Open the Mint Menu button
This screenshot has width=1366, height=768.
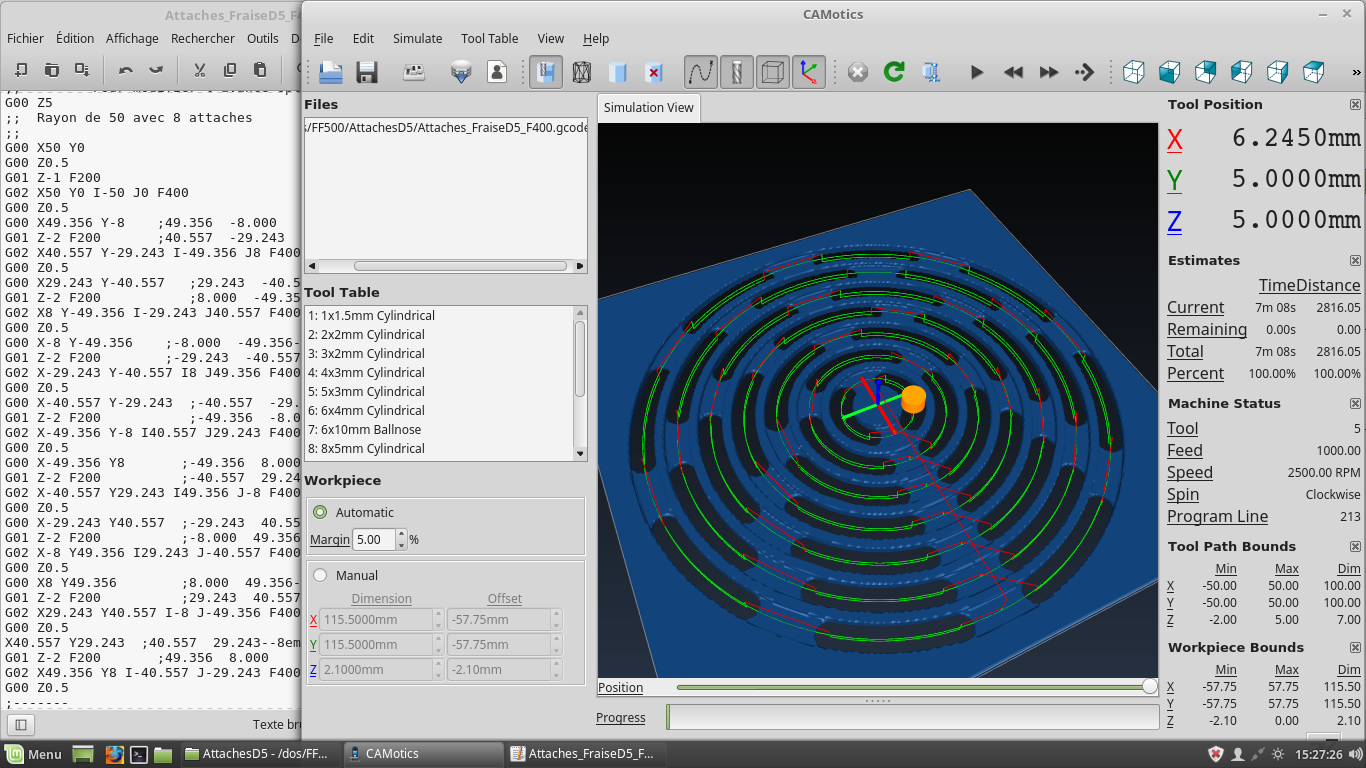coord(34,754)
